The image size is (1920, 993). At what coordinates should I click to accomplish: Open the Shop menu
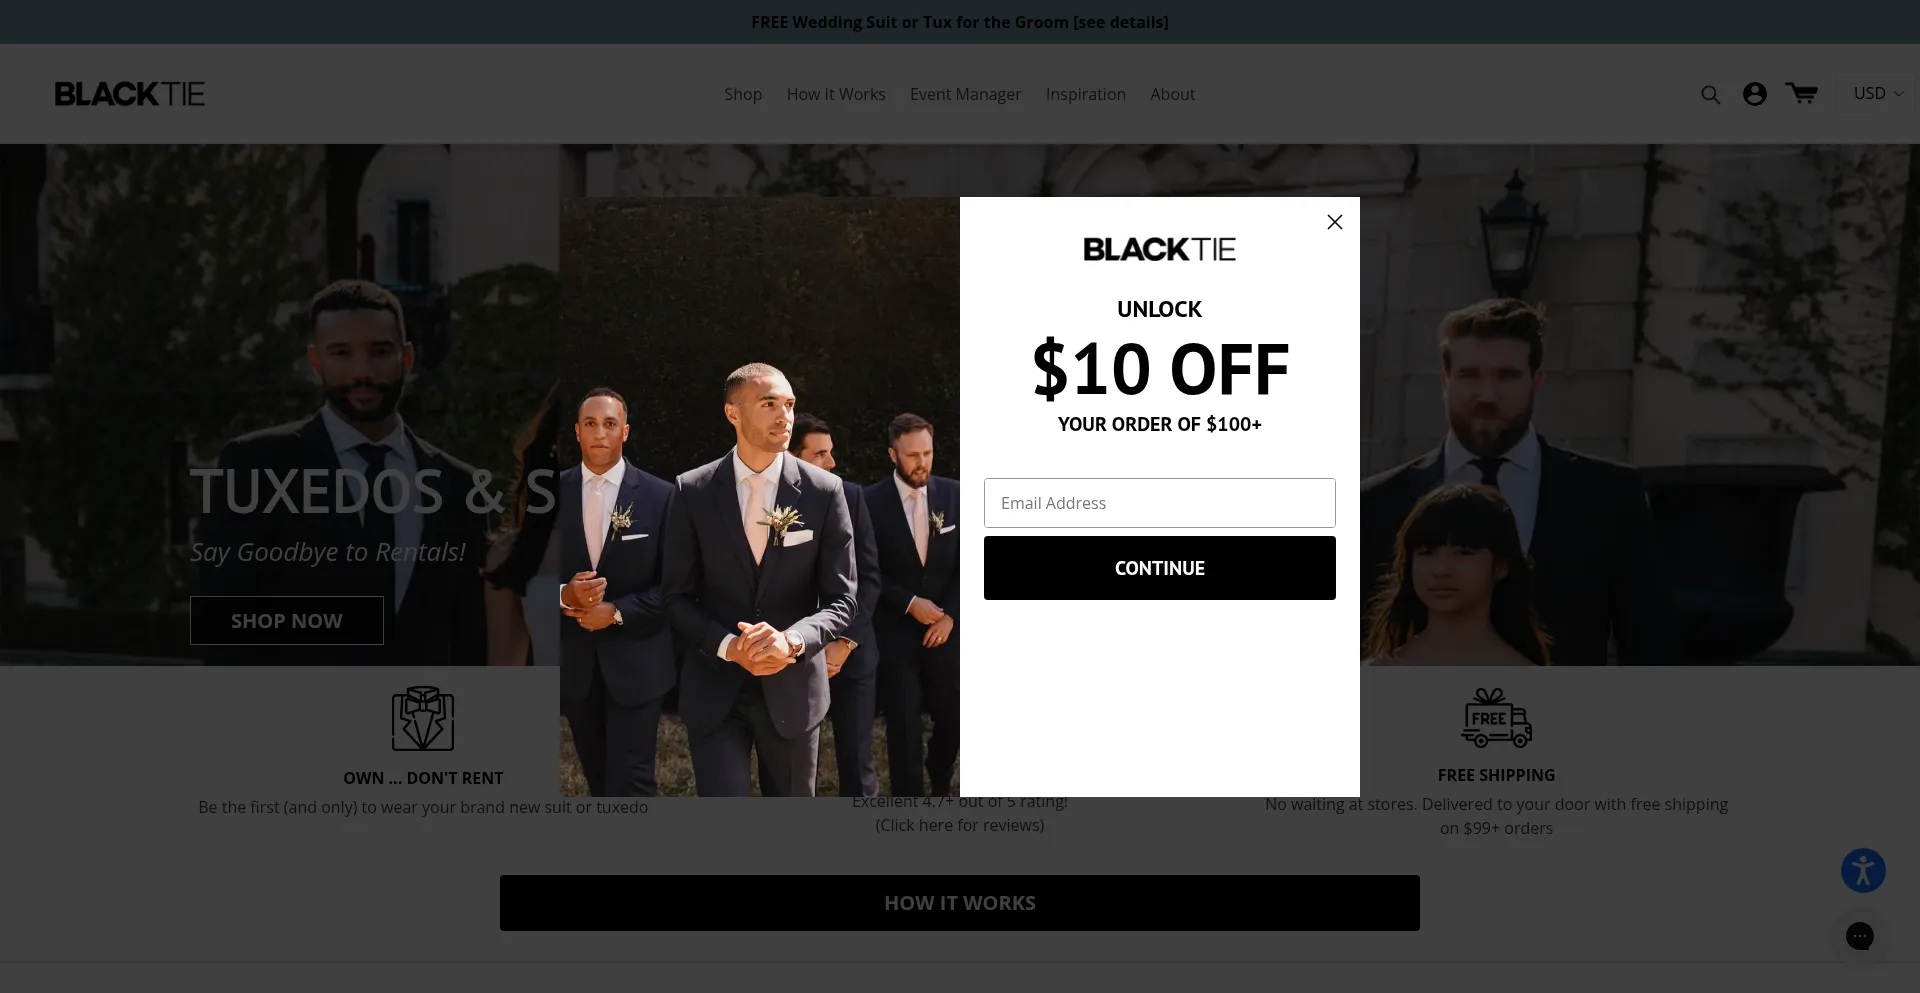click(743, 94)
